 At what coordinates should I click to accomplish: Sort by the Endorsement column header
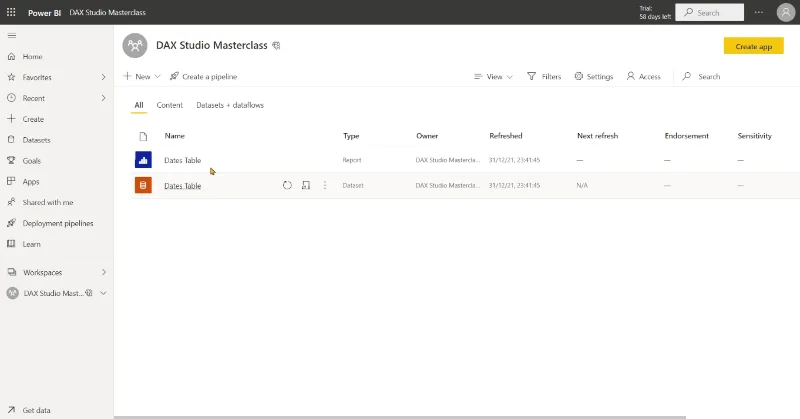pyautogui.click(x=686, y=136)
